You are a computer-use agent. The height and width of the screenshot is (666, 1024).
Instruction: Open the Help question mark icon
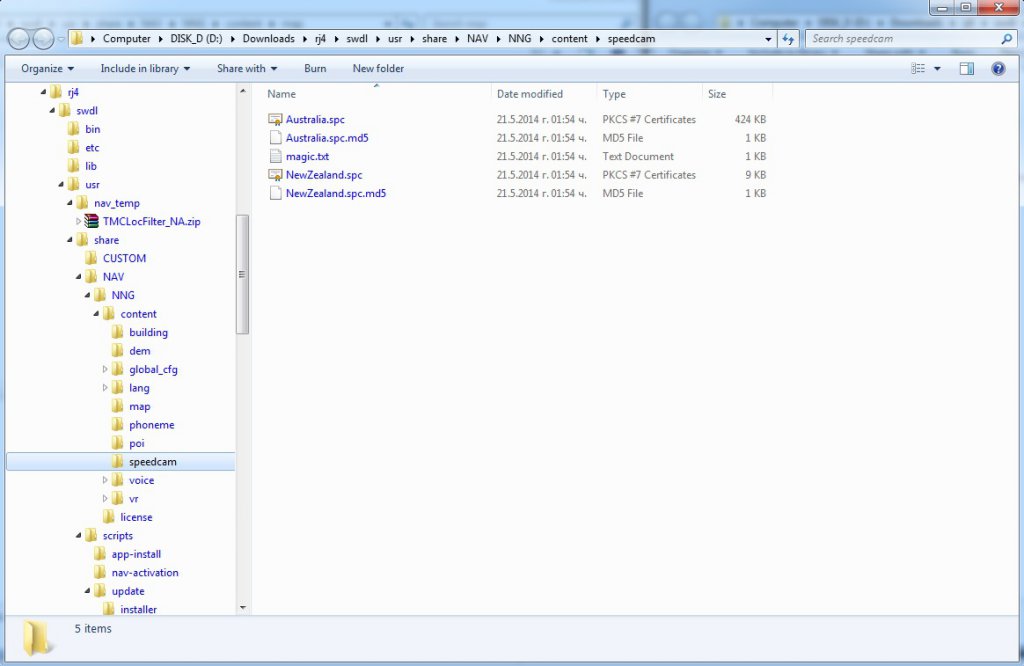pos(997,68)
